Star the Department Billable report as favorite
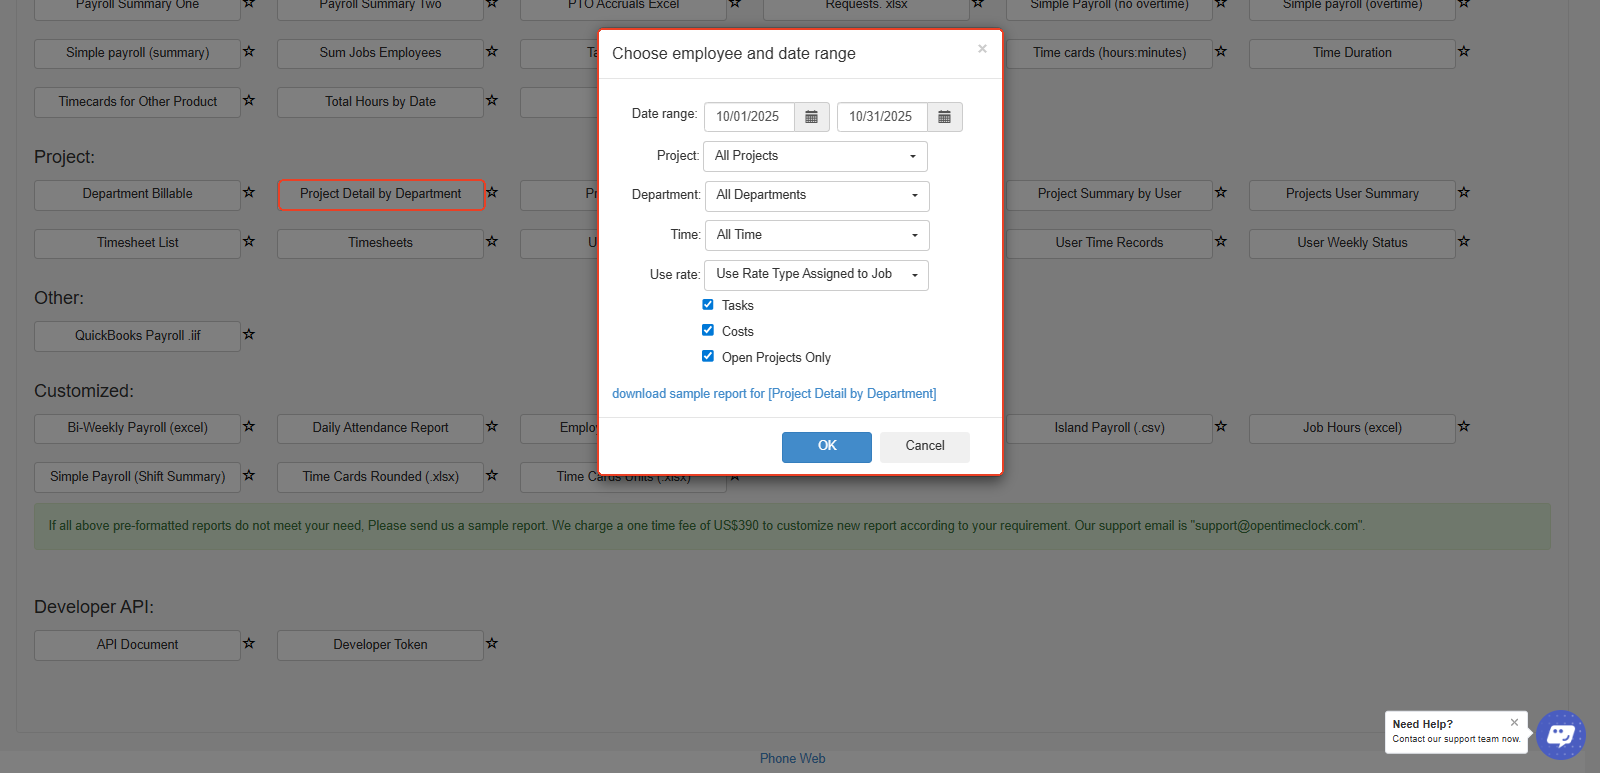Screen dimensions: 1600x773 pos(249,193)
